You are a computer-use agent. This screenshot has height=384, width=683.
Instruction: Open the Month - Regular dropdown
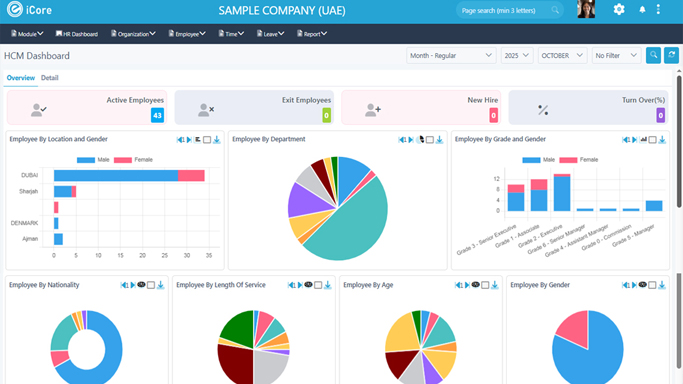451,56
